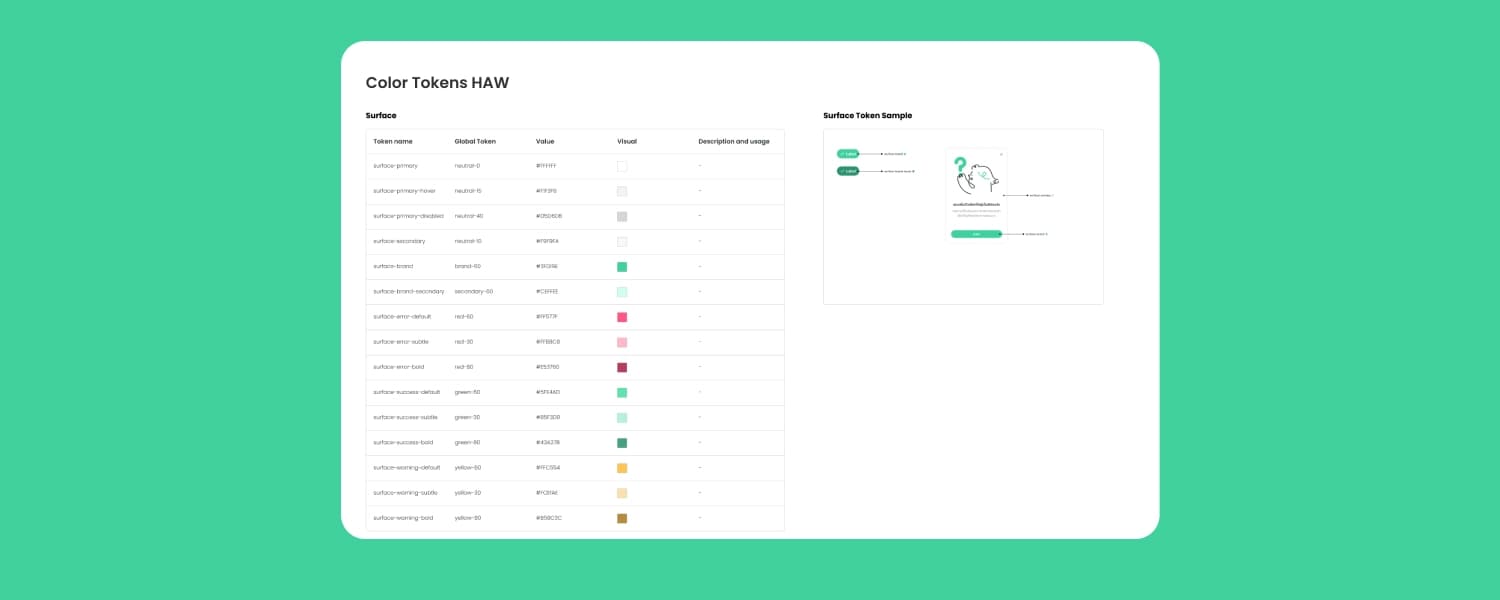1500x600 pixels.
Task: Choose the surface-success-subtle swatch
Action: click(x=622, y=418)
